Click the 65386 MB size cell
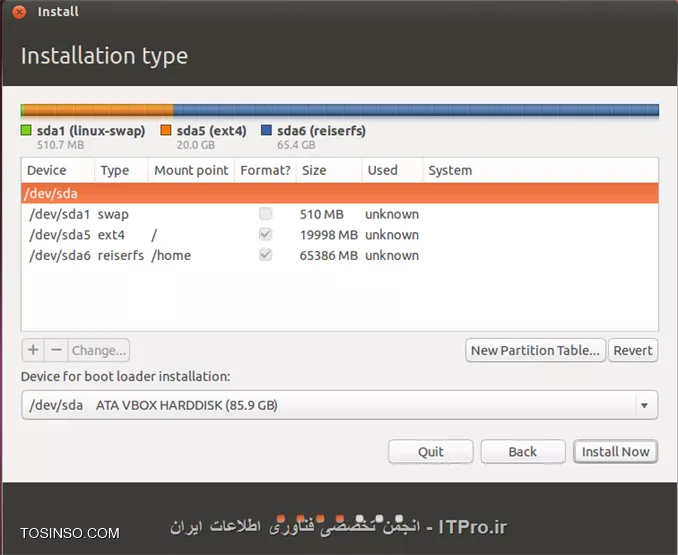The image size is (678, 555). click(329, 255)
